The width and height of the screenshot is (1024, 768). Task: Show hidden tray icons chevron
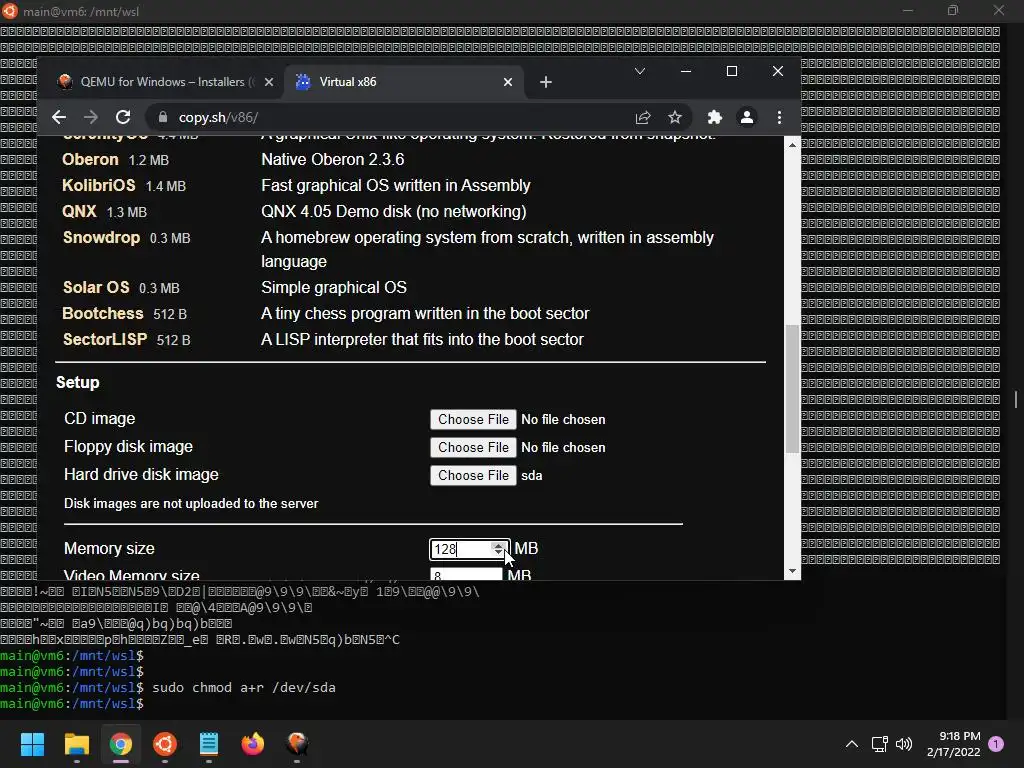pyautogui.click(x=852, y=744)
